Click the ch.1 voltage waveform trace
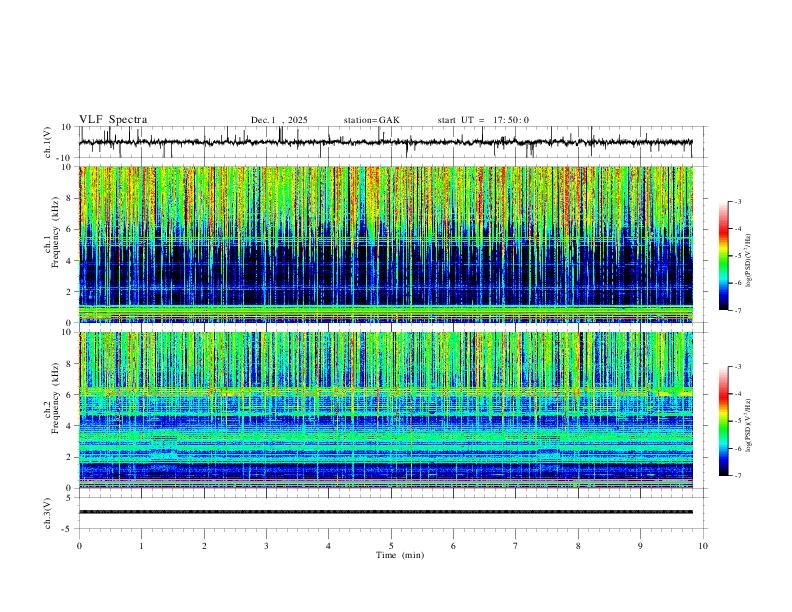Viewport: 792px width, 612px height. pyautogui.click(x=385, y=142)
